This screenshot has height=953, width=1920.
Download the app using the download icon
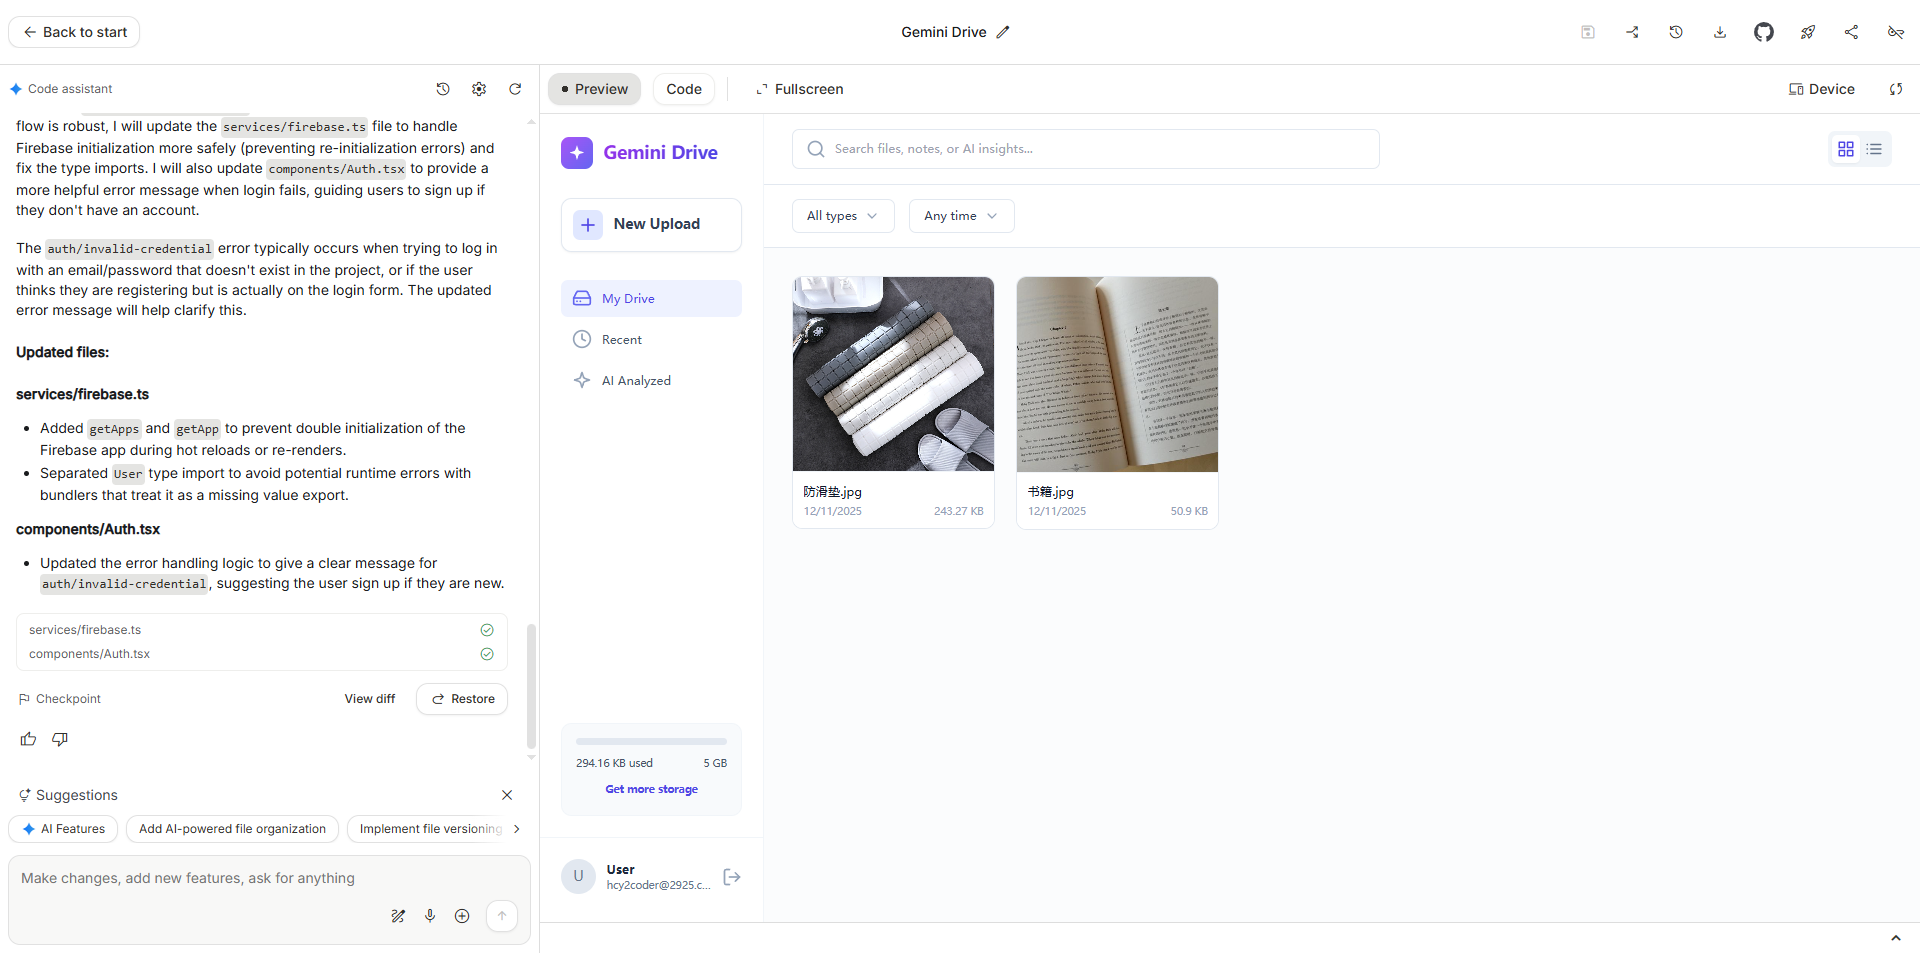(1720, 32)
